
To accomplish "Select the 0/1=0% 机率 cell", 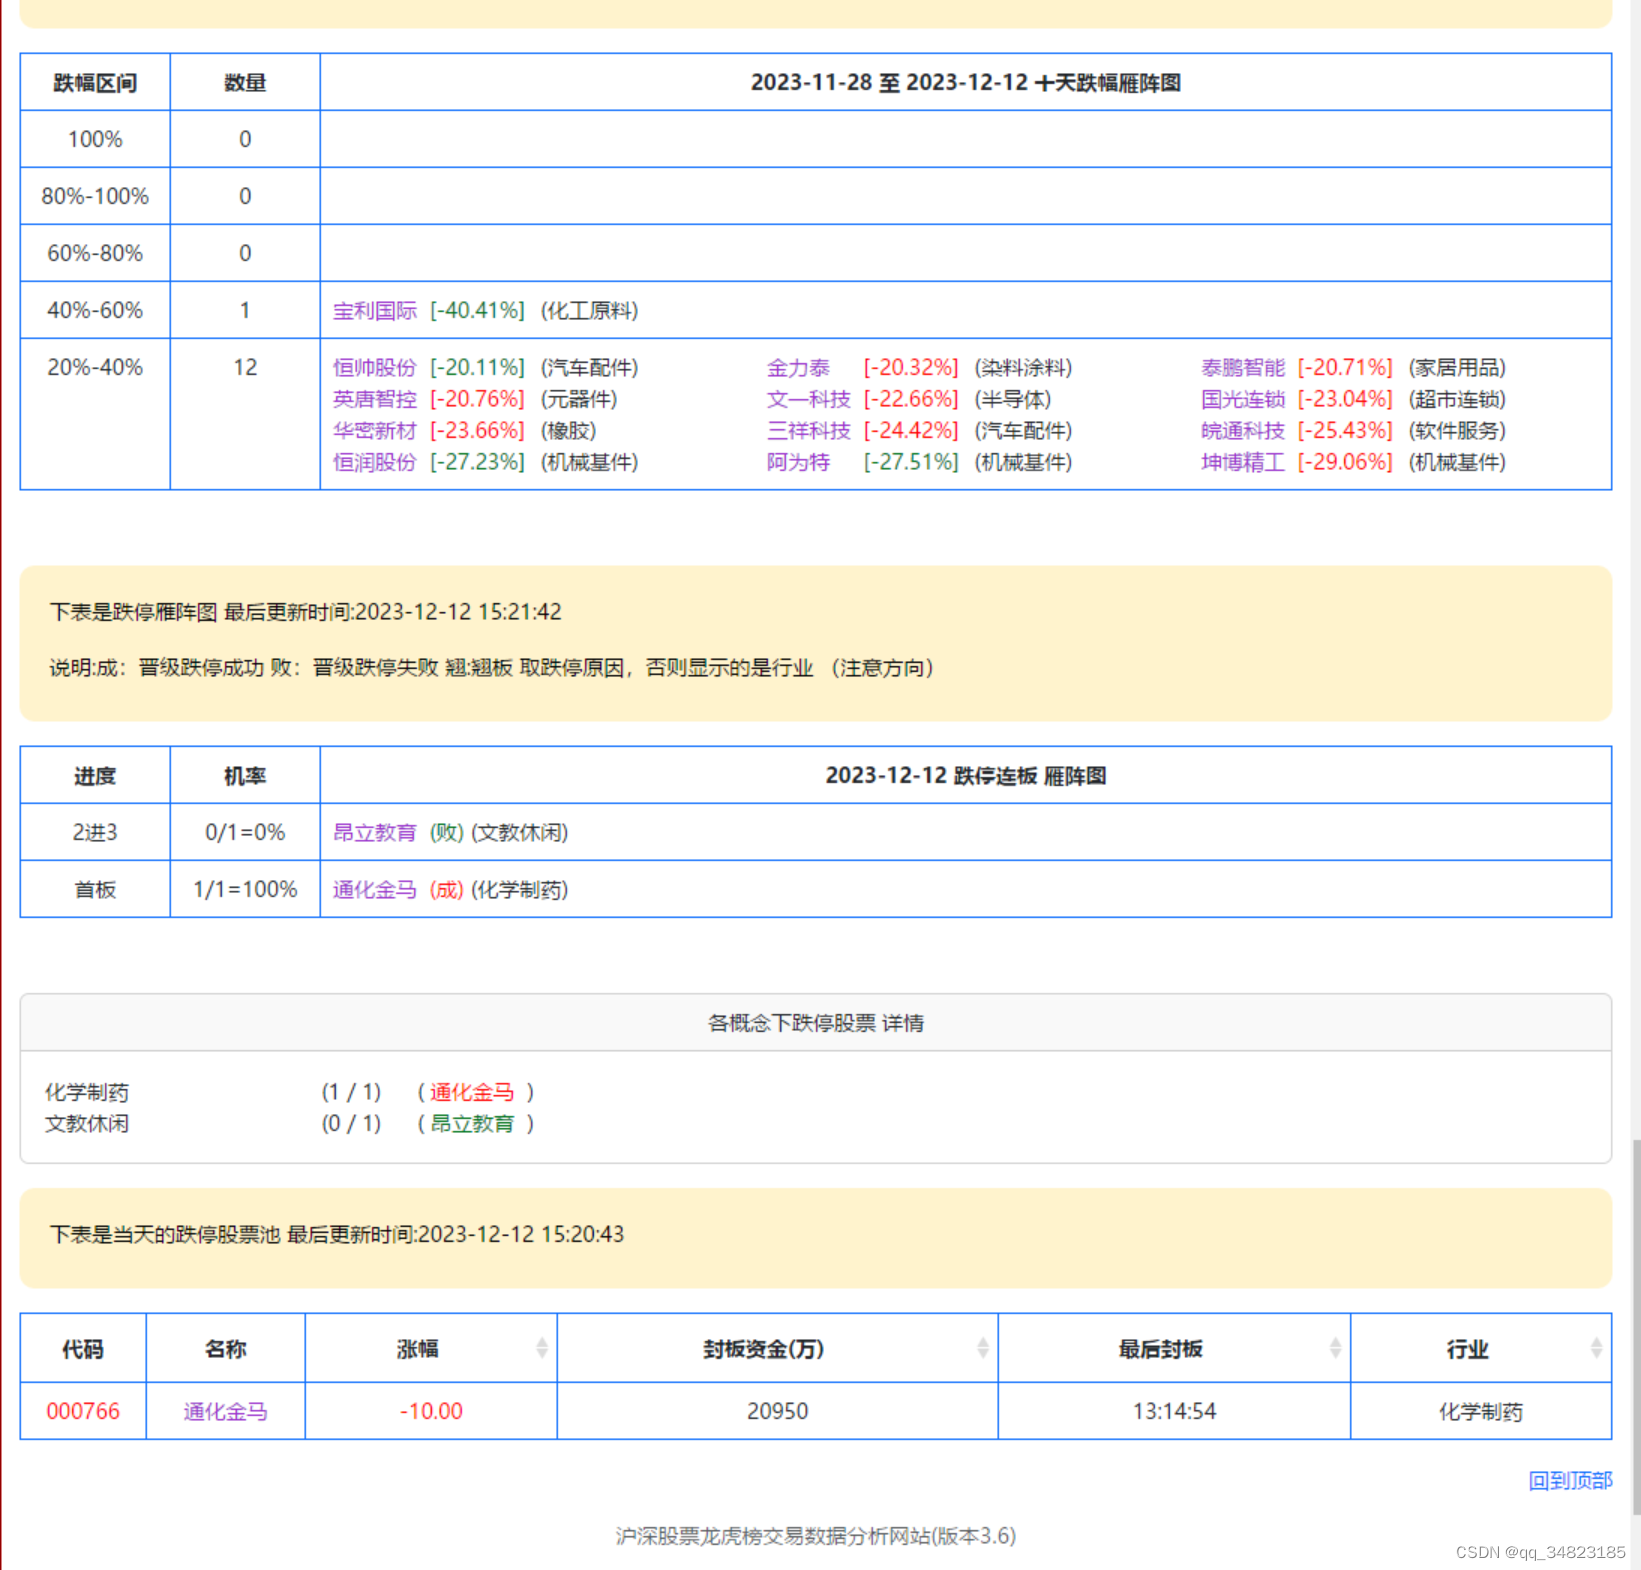I will [x=245, y=833].
